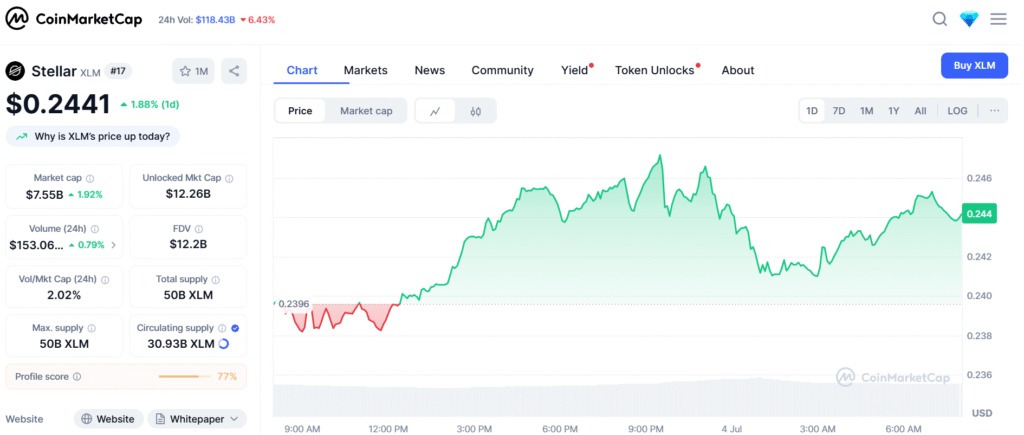Click the Max. supply info icon
This screenshot has height=435, width=1024.
point(91,329)
